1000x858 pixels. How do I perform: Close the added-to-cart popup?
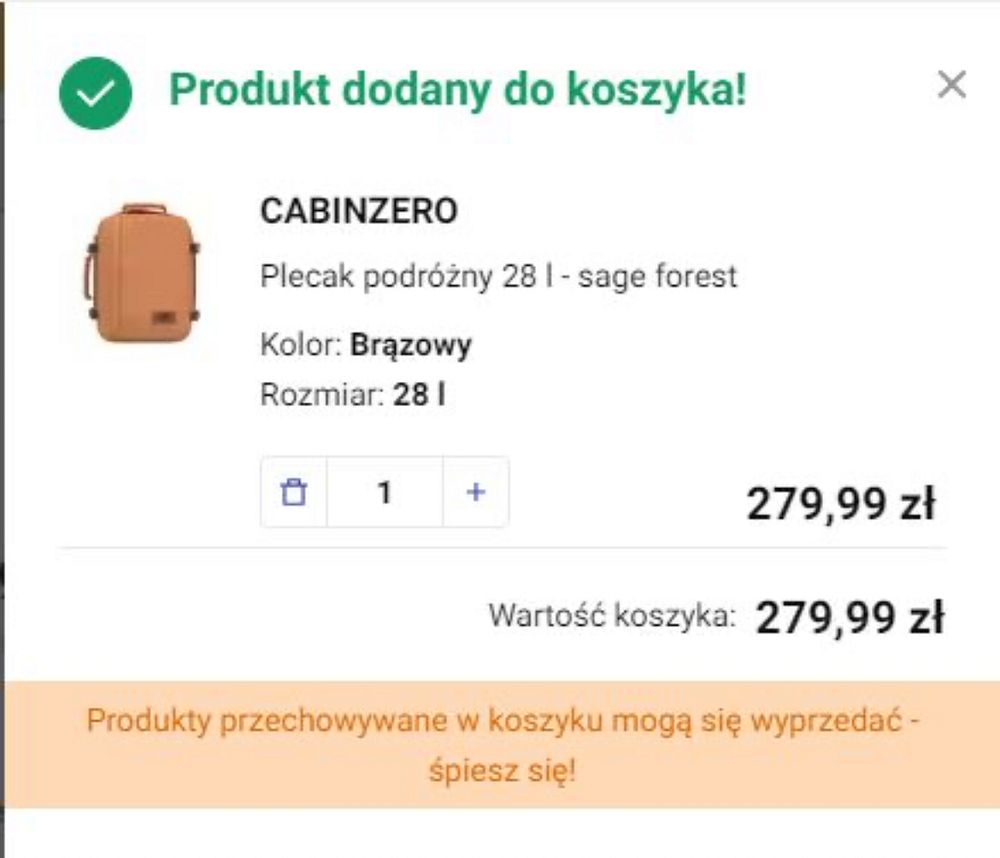[952, 85]
